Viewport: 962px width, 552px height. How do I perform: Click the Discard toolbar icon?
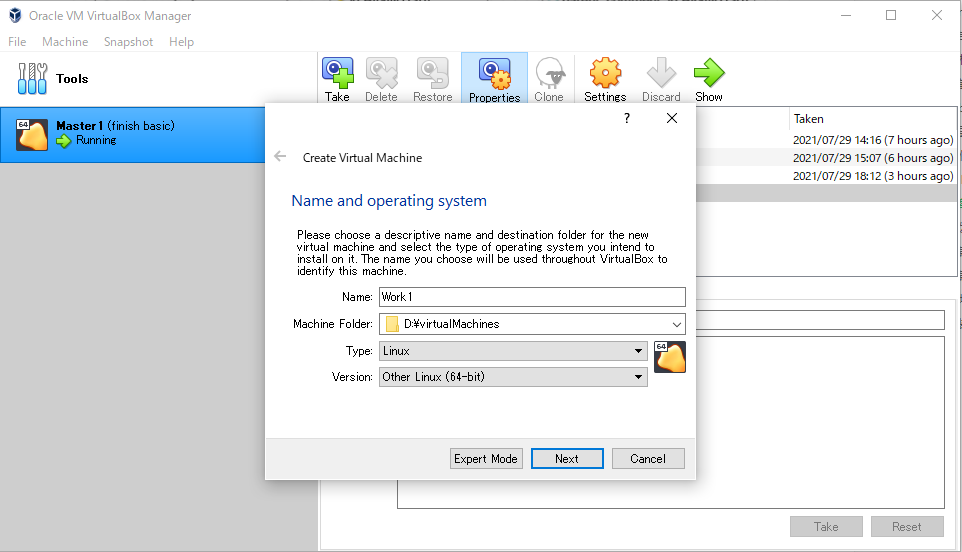[661, 73]
